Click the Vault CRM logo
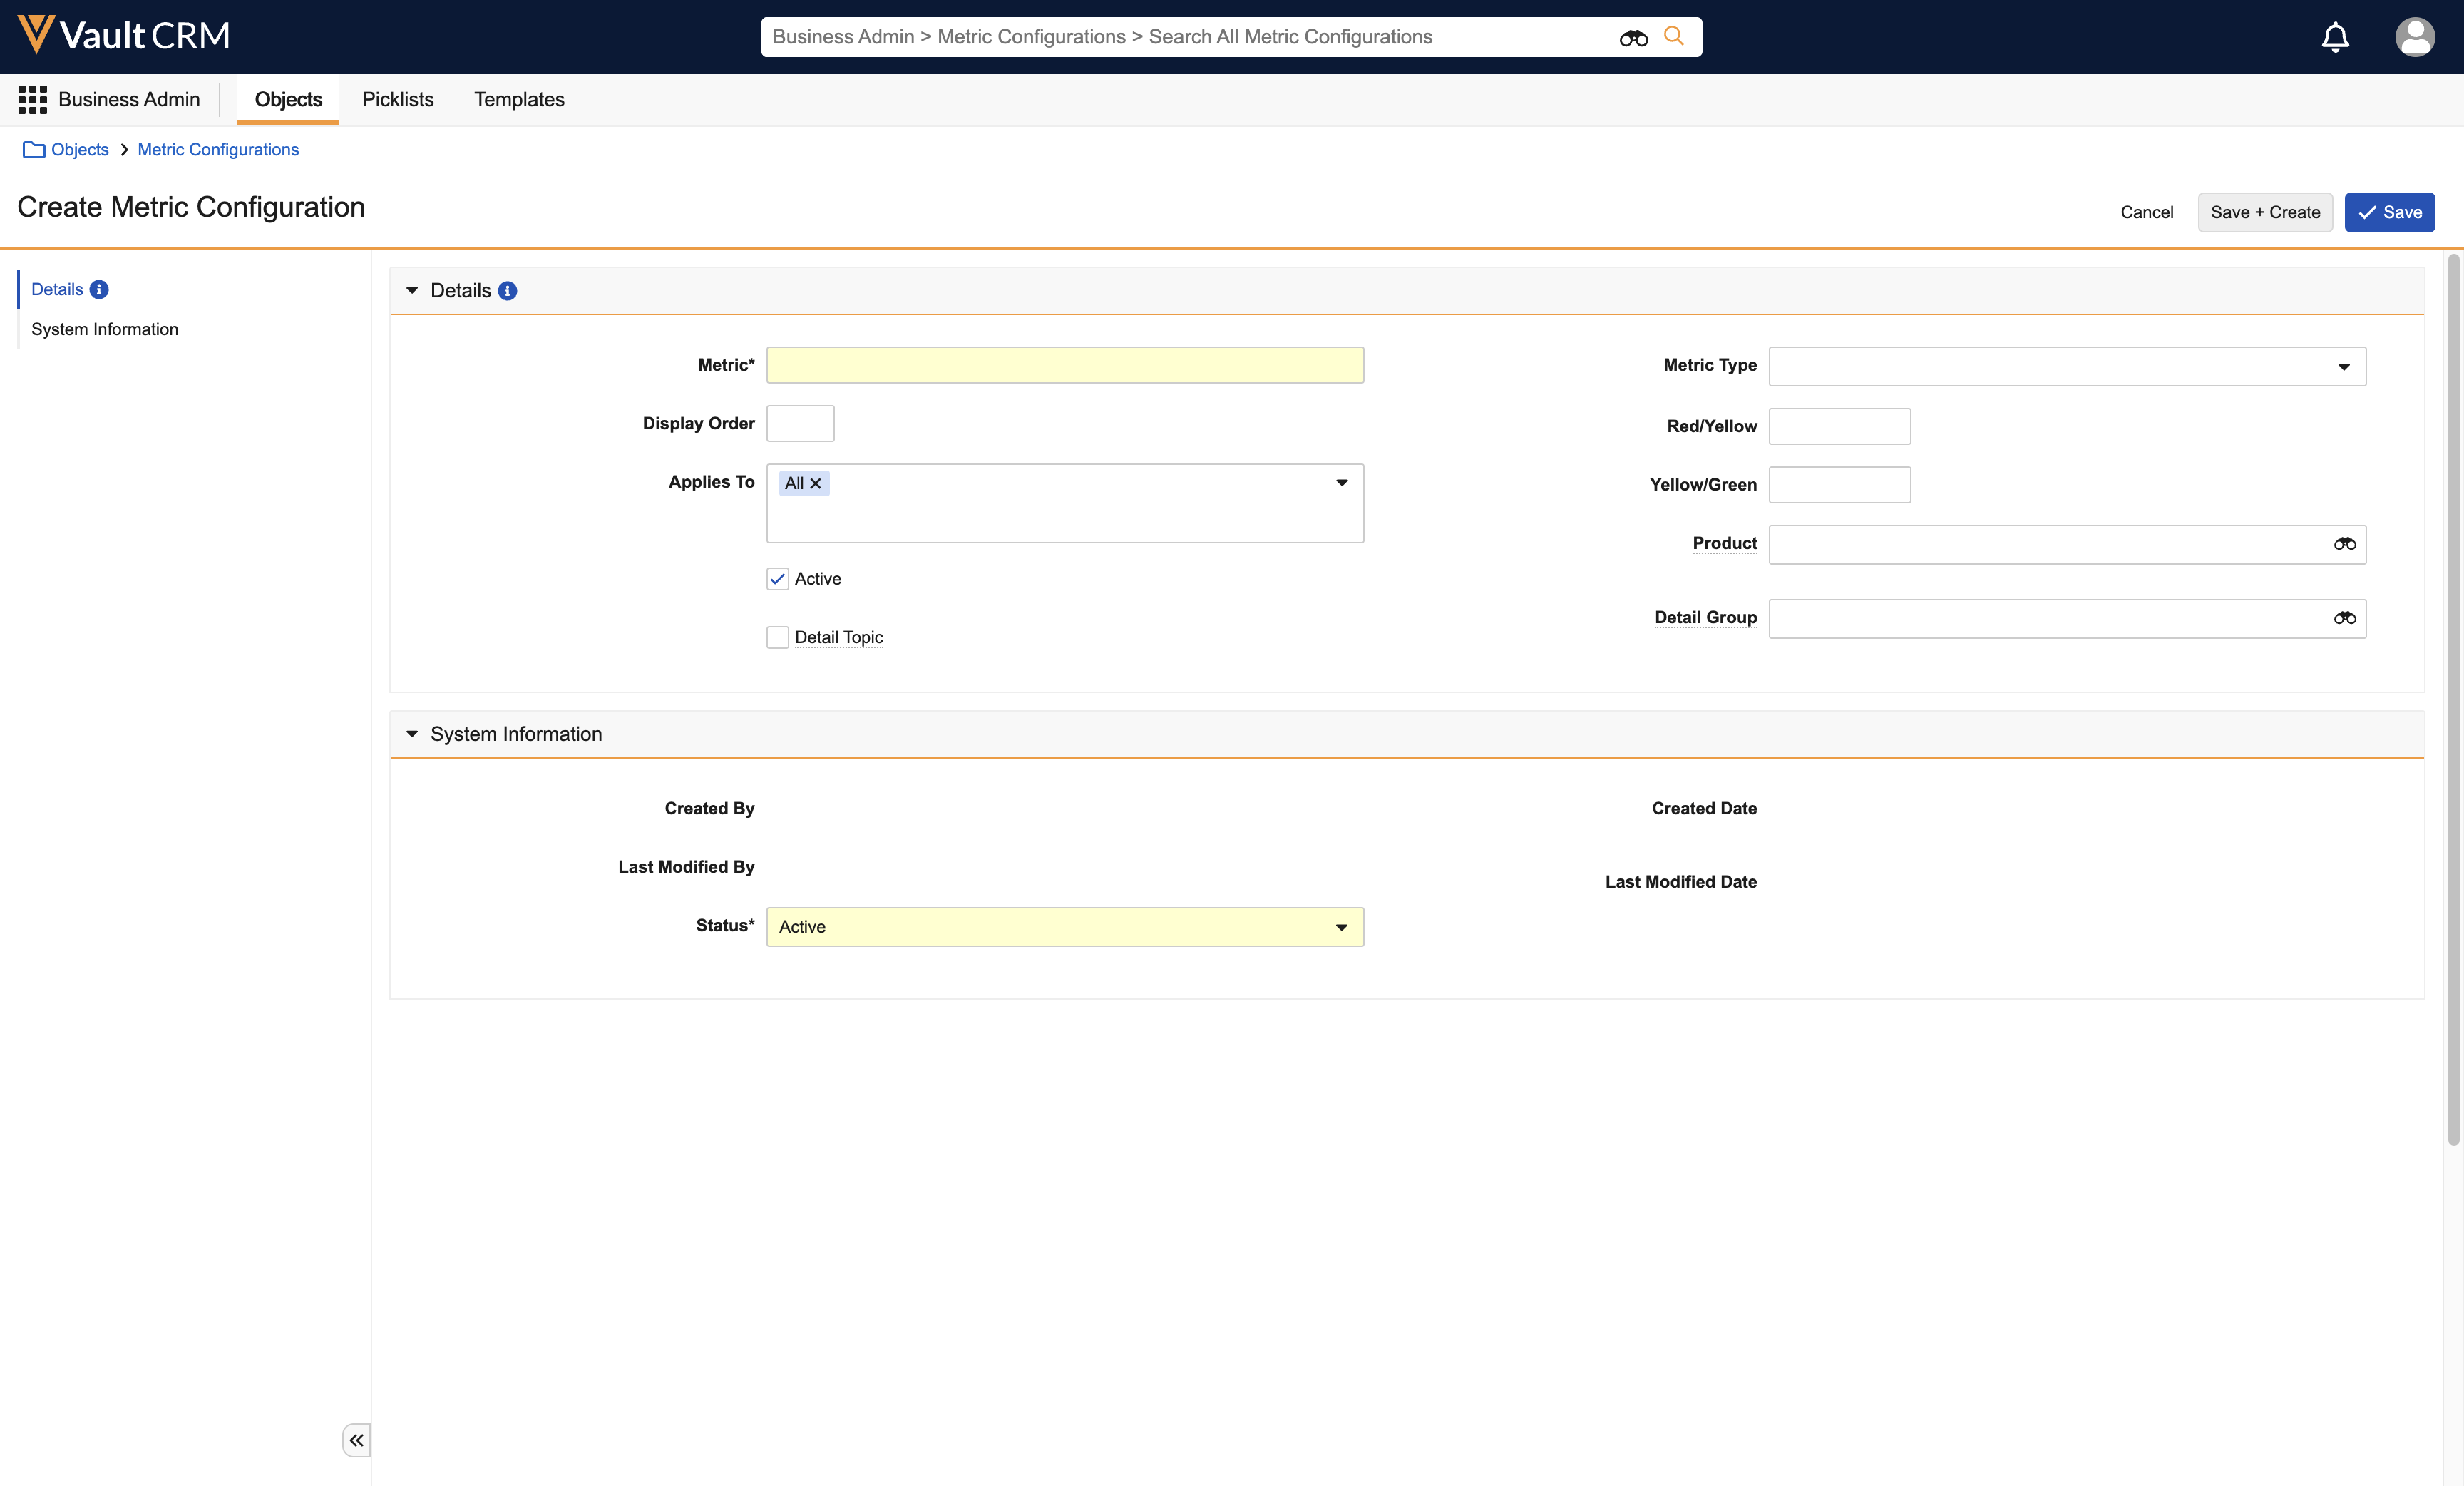Viewport: 2464px width, 1486px height. 124,36
